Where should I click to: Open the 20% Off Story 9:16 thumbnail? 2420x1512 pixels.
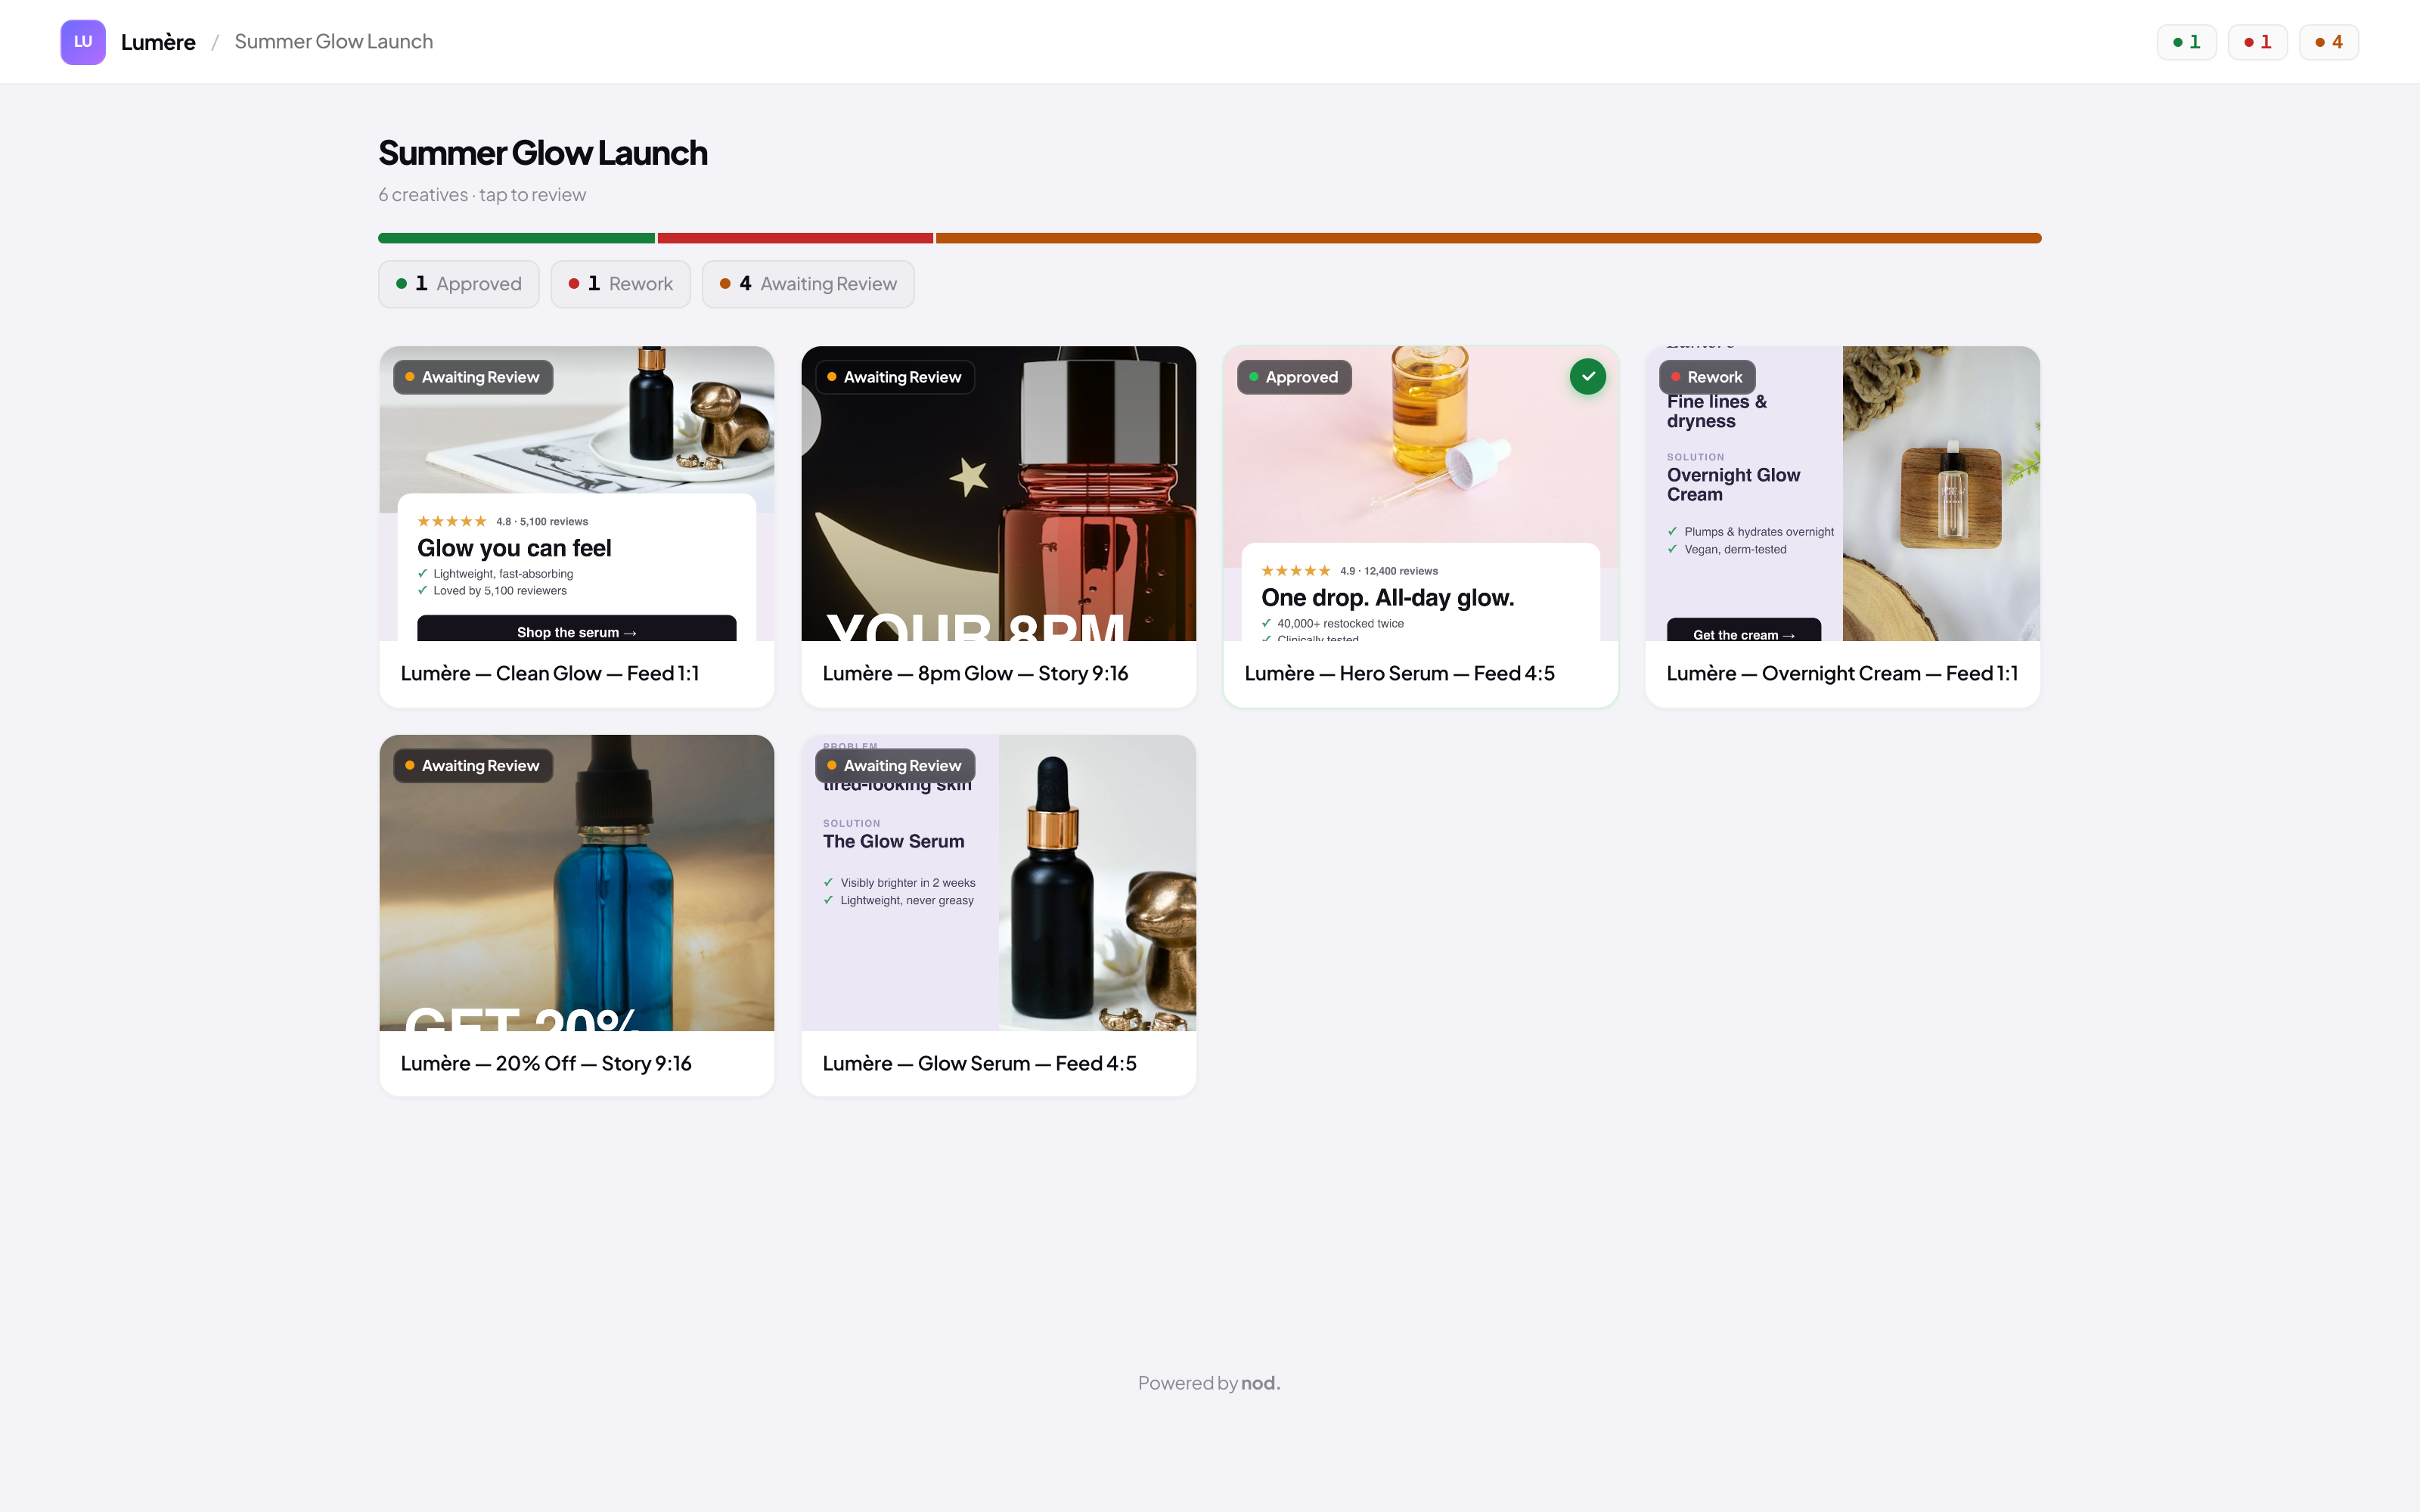[577, 883]
